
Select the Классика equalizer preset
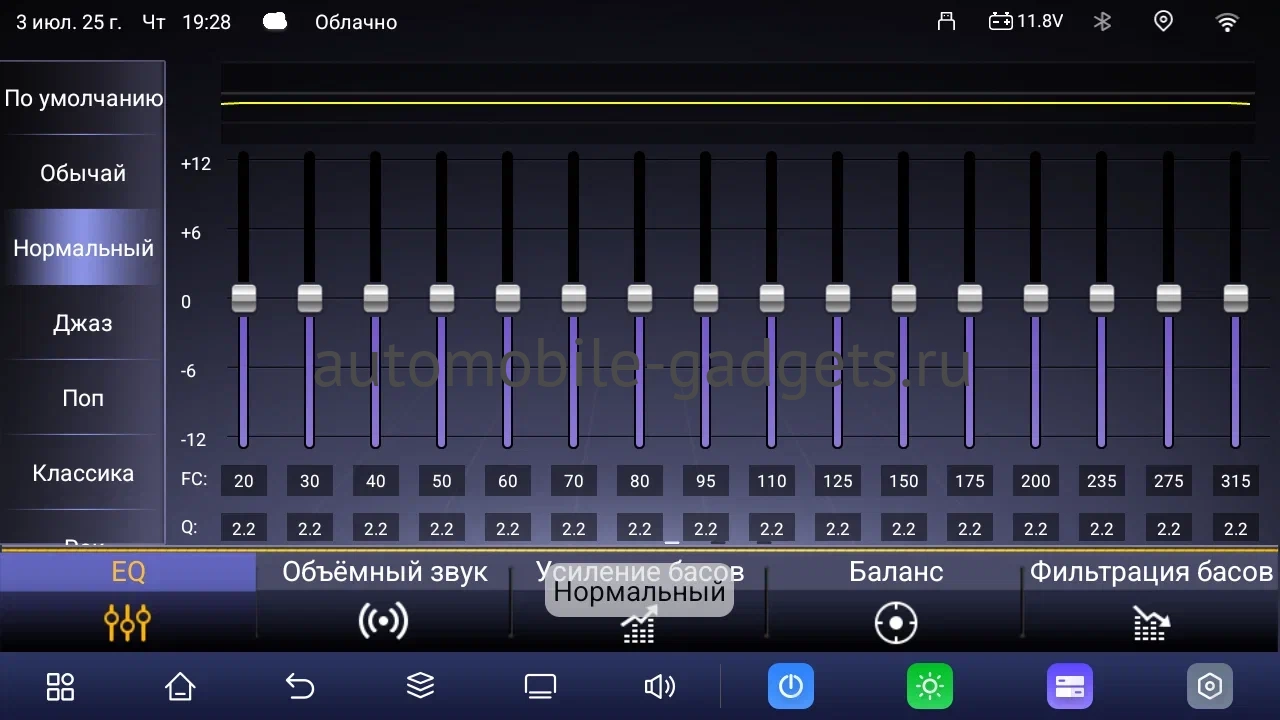click(82, 473)
